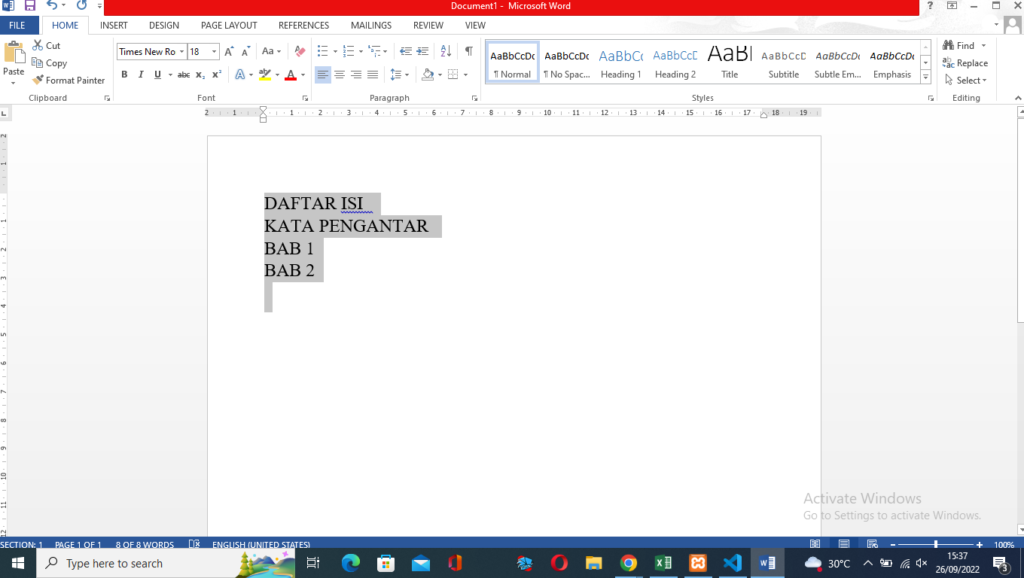Apply bullet list to selected text
The width and height of the screenshot is (1024, 578).
pos(322,51)
